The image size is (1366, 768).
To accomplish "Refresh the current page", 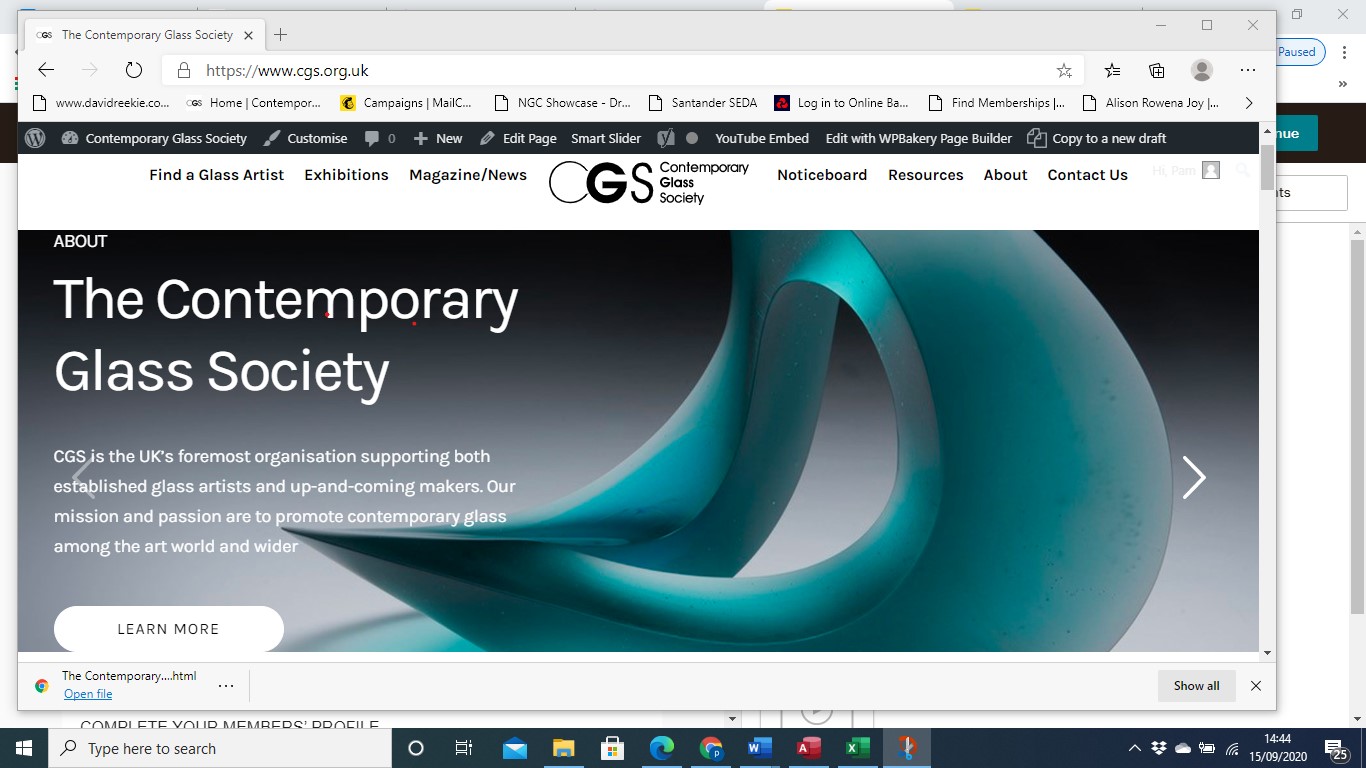I will [x=134, y=70].
